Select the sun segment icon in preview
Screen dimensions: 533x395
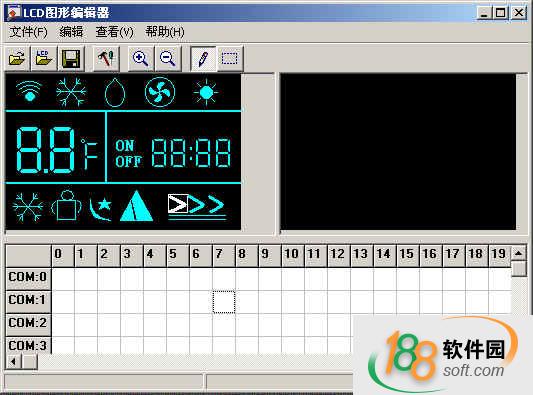(x=206, y=92)
